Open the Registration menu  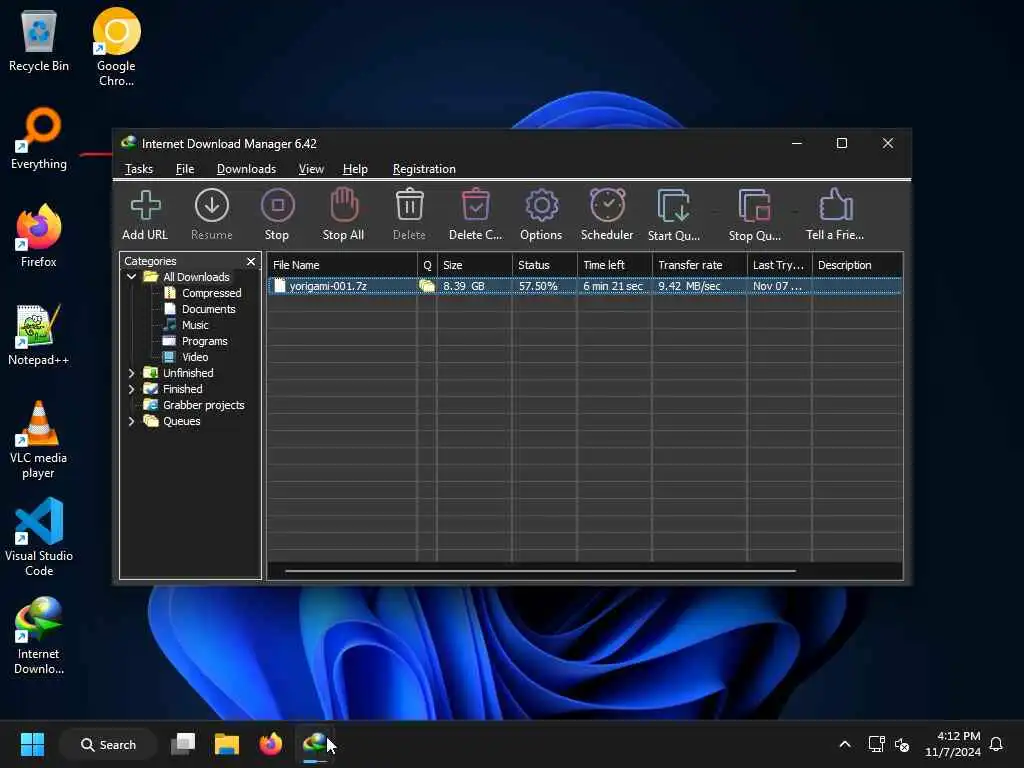(x=424, y=169)
